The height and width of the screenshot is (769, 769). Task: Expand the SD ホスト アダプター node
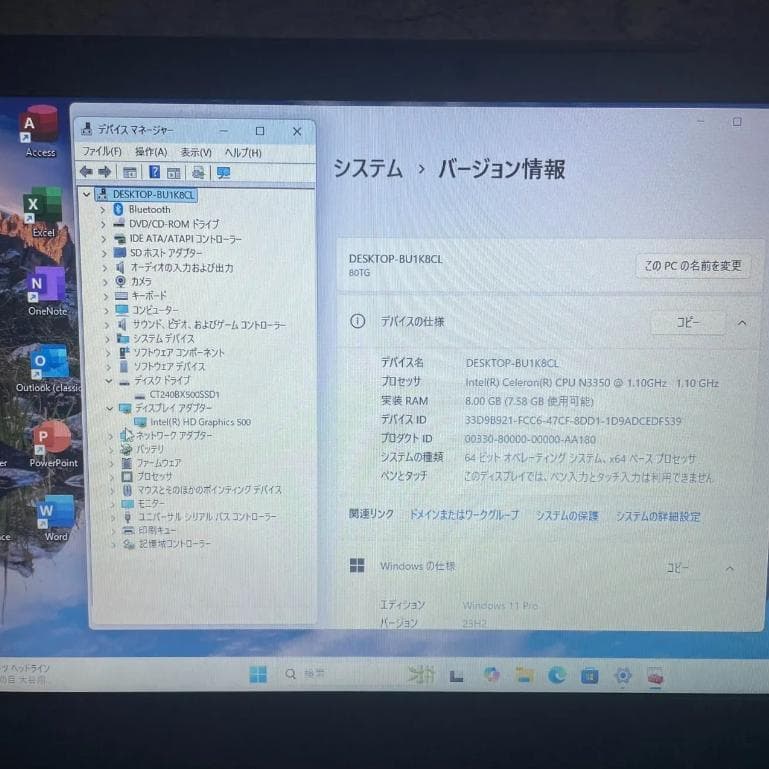click(x=104, y=253)
